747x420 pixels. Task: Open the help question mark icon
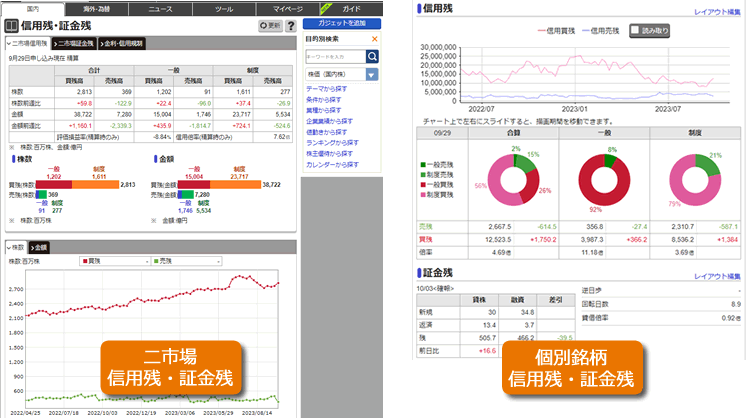[x=292, y=26]
